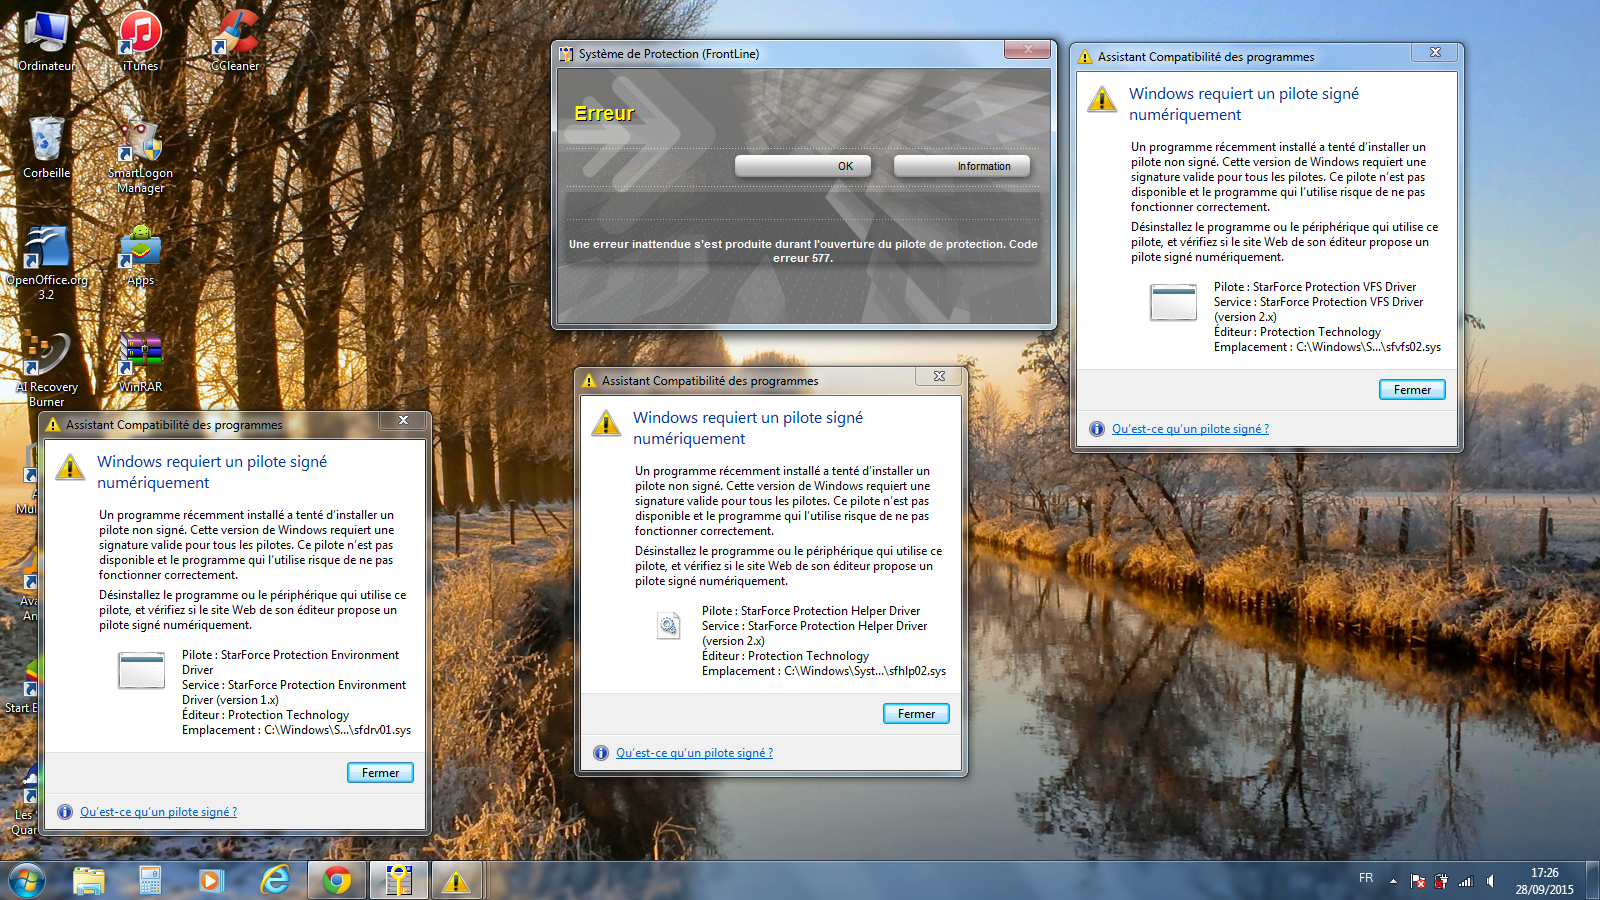1600x900 pixels.
Task: Click the Show desktop strip on the taskbar
Action: 1593,881
